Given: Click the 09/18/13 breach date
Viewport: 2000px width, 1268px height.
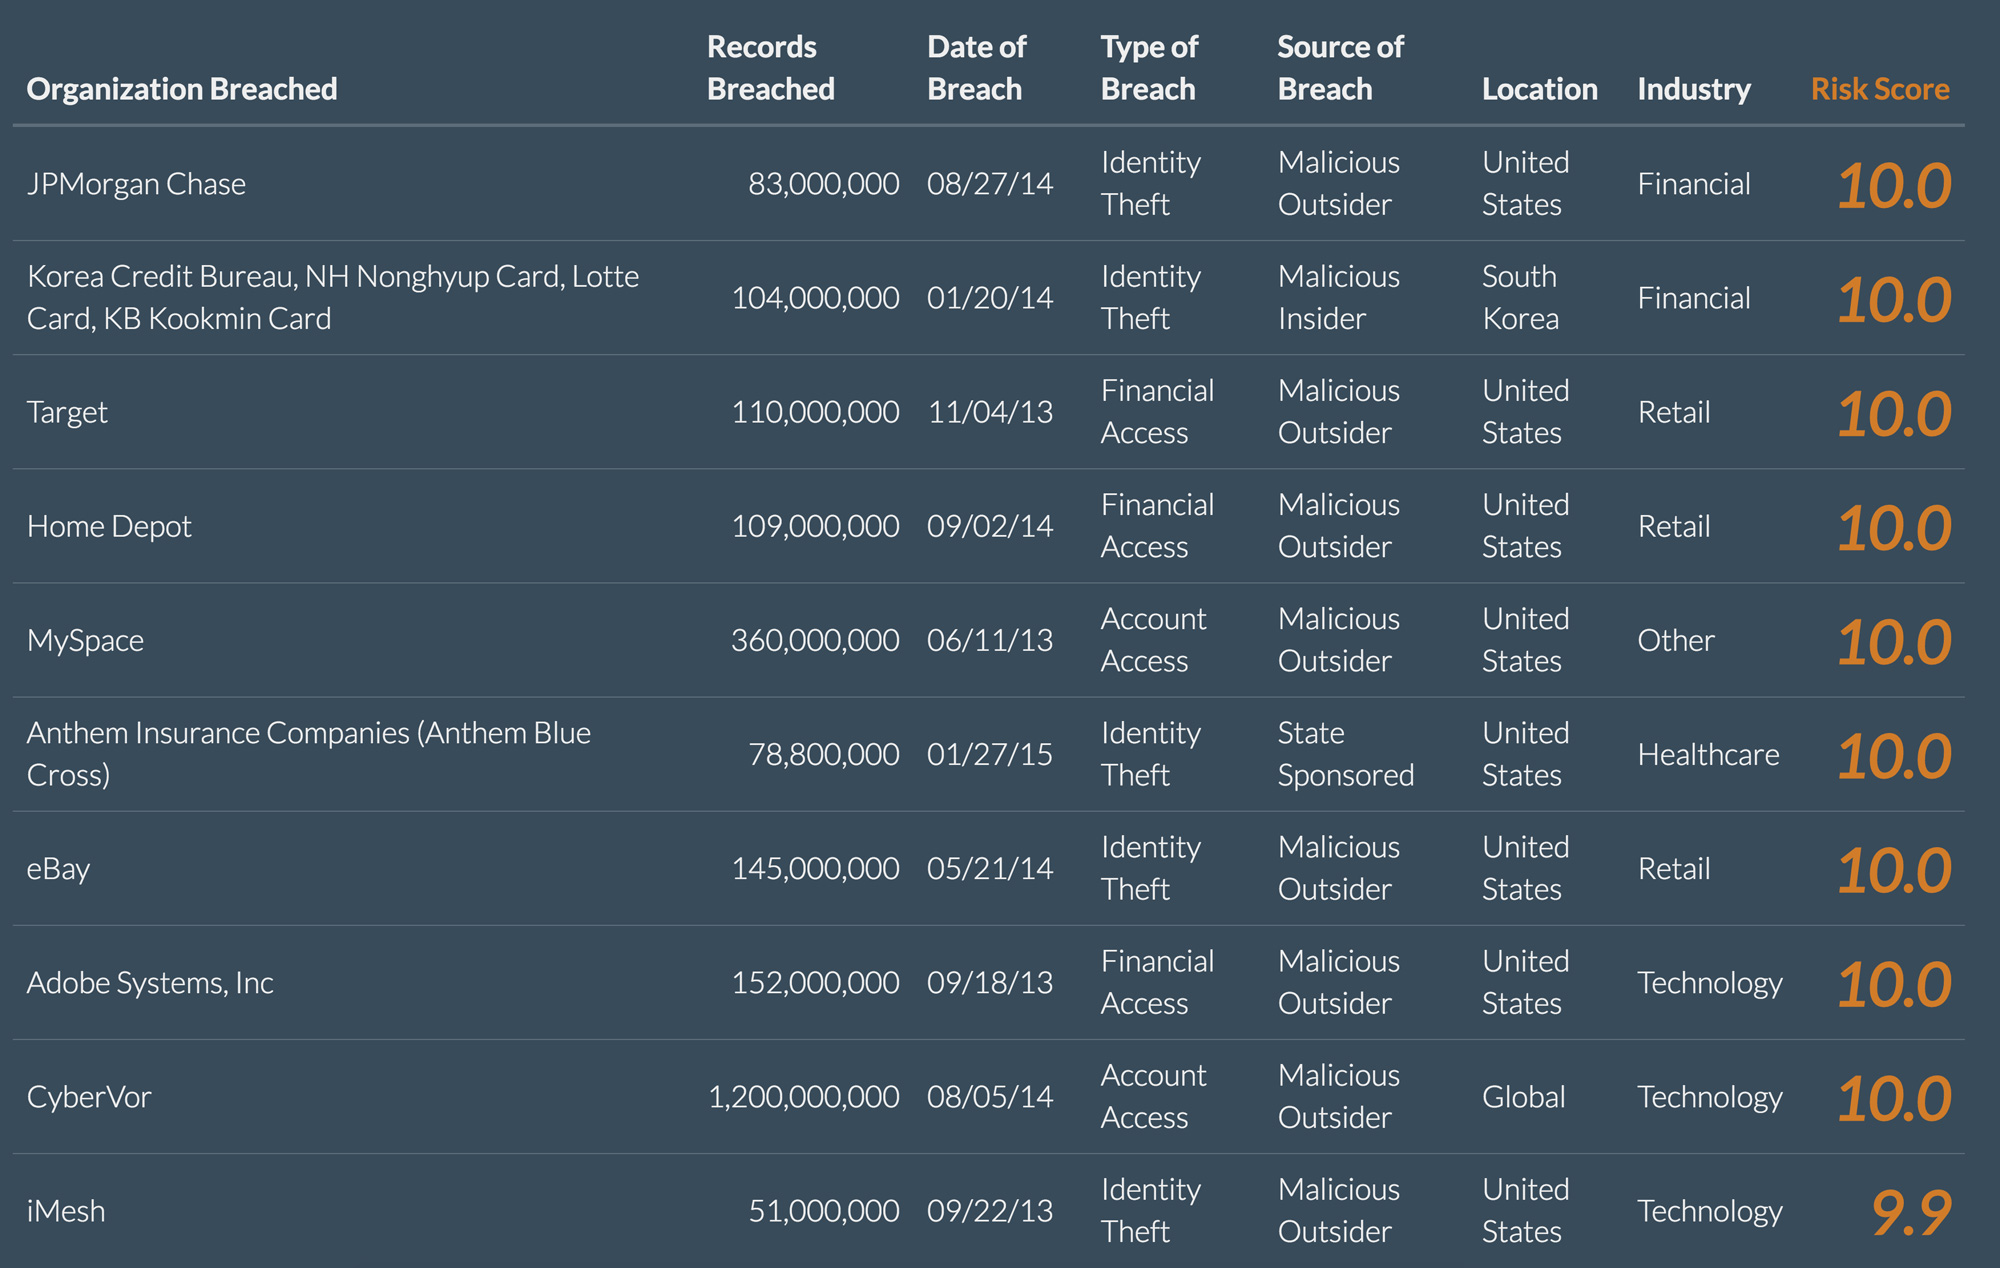Looking at the screenshot, I should pyautogui.click(x=990, y=983).
